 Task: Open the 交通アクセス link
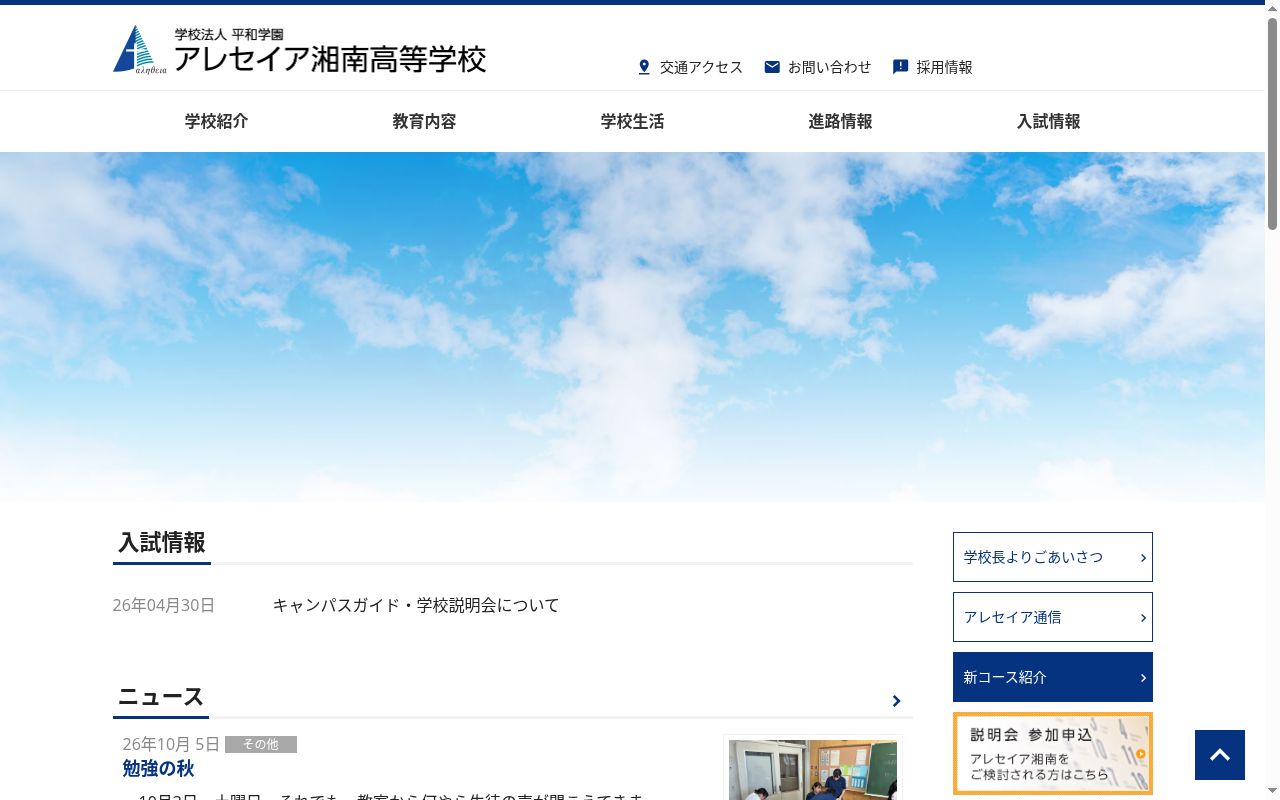tap(701, 67)
